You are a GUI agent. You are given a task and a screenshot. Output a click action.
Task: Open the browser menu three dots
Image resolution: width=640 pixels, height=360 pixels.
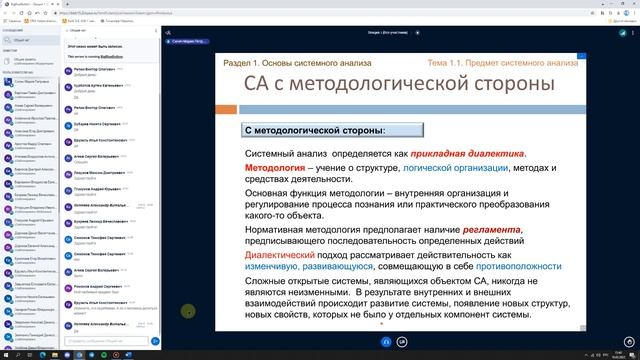tap(635, 13)
